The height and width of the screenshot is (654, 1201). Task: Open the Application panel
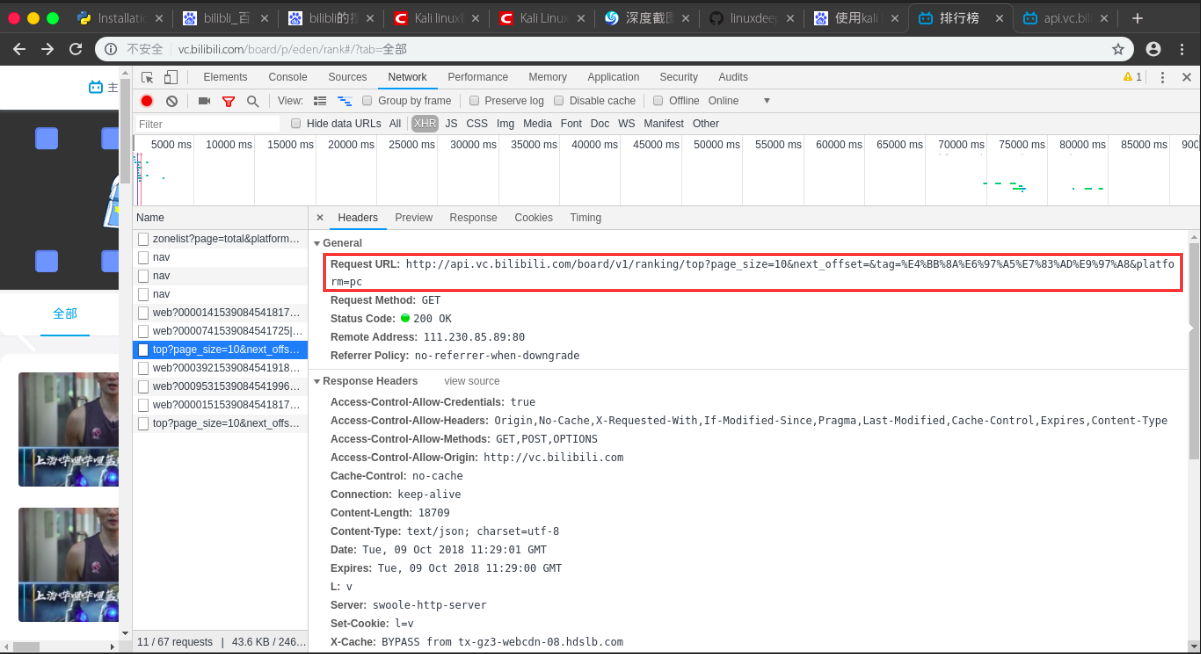tap(613, 77)
